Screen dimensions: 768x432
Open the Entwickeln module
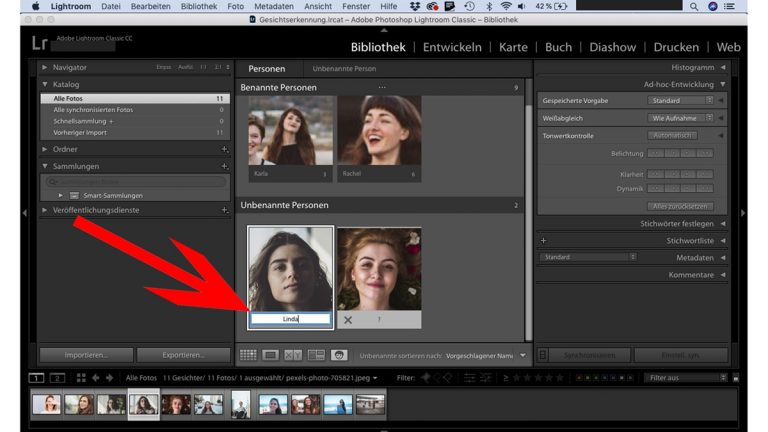pyautogui.click(x=452, y=47)
